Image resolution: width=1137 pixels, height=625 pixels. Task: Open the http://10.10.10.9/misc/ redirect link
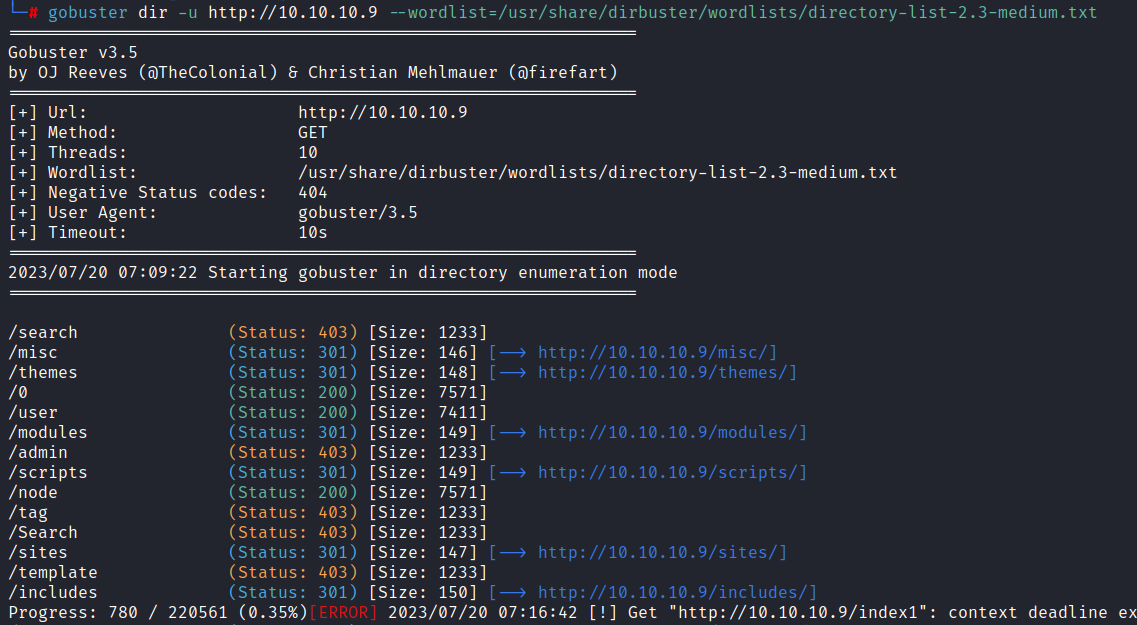[657, 352]
